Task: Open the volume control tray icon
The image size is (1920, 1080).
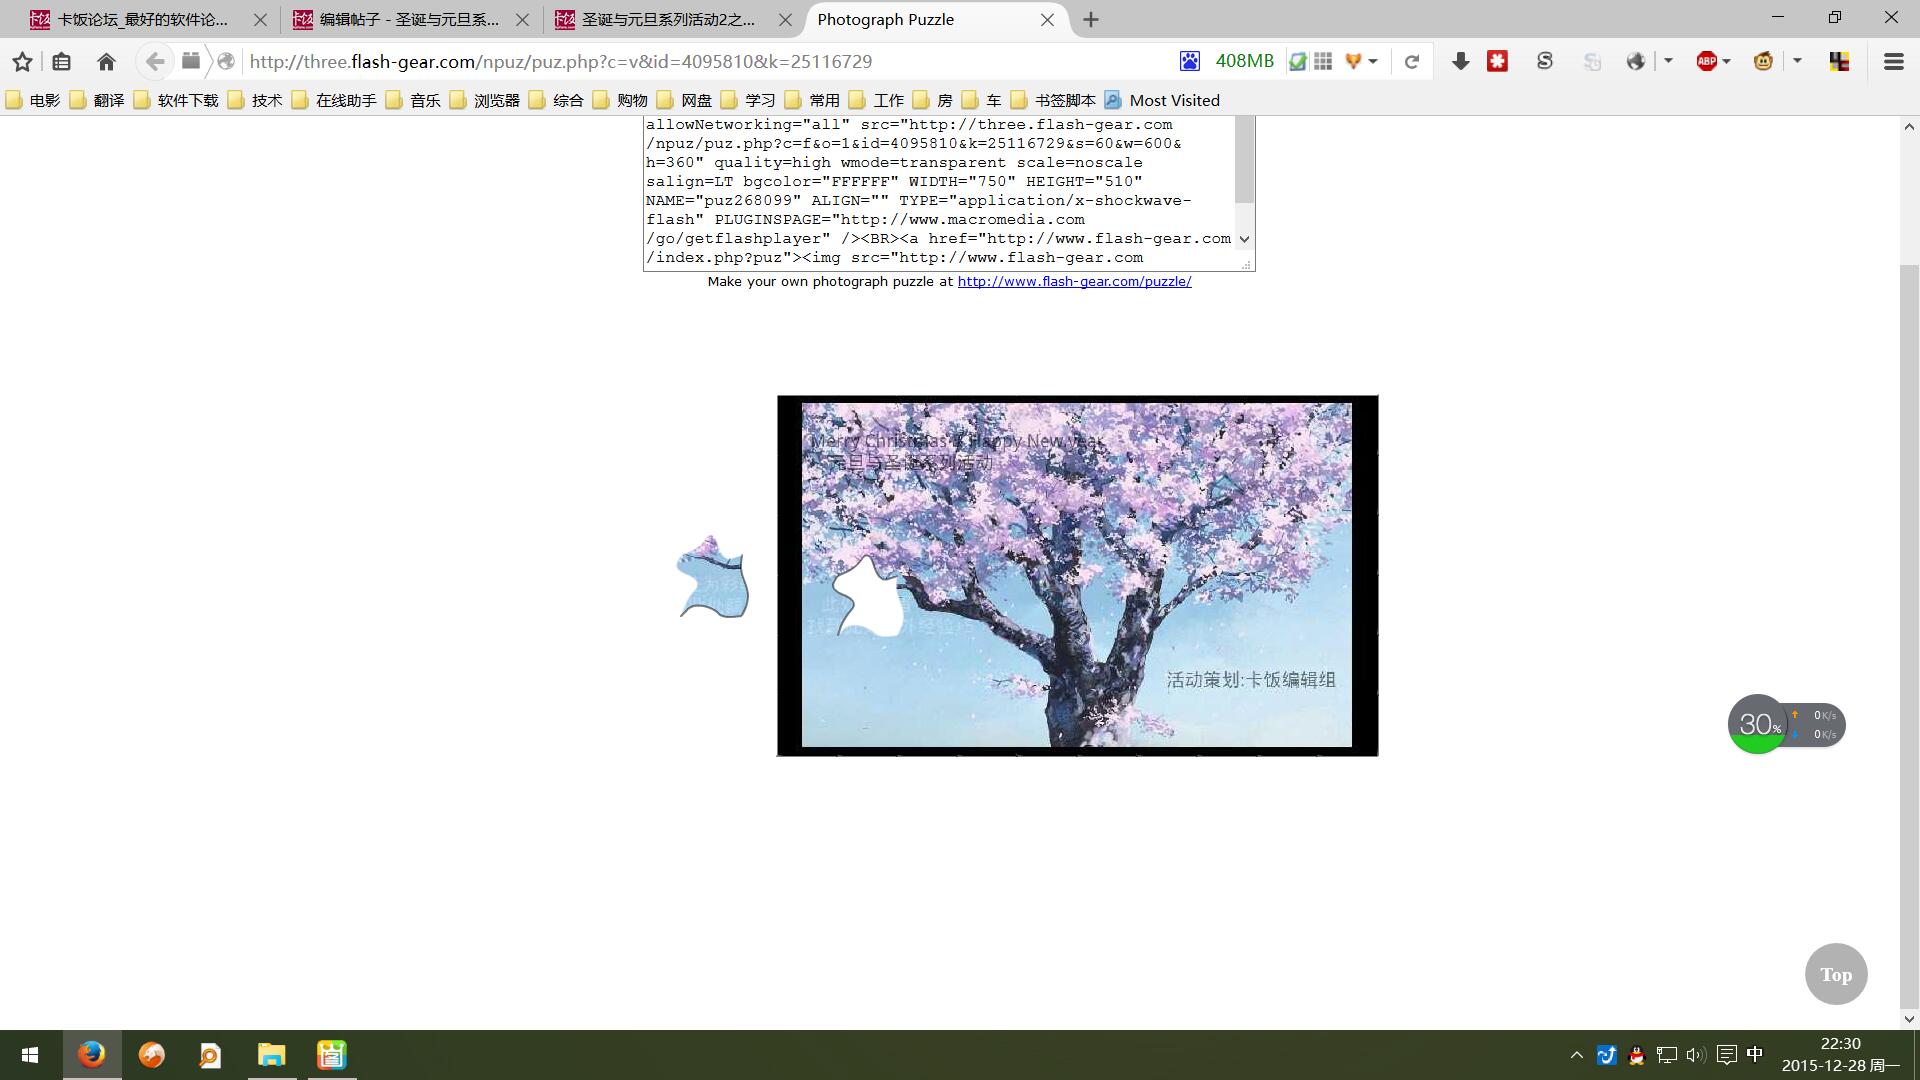Action: [x=1696, y=1055]
